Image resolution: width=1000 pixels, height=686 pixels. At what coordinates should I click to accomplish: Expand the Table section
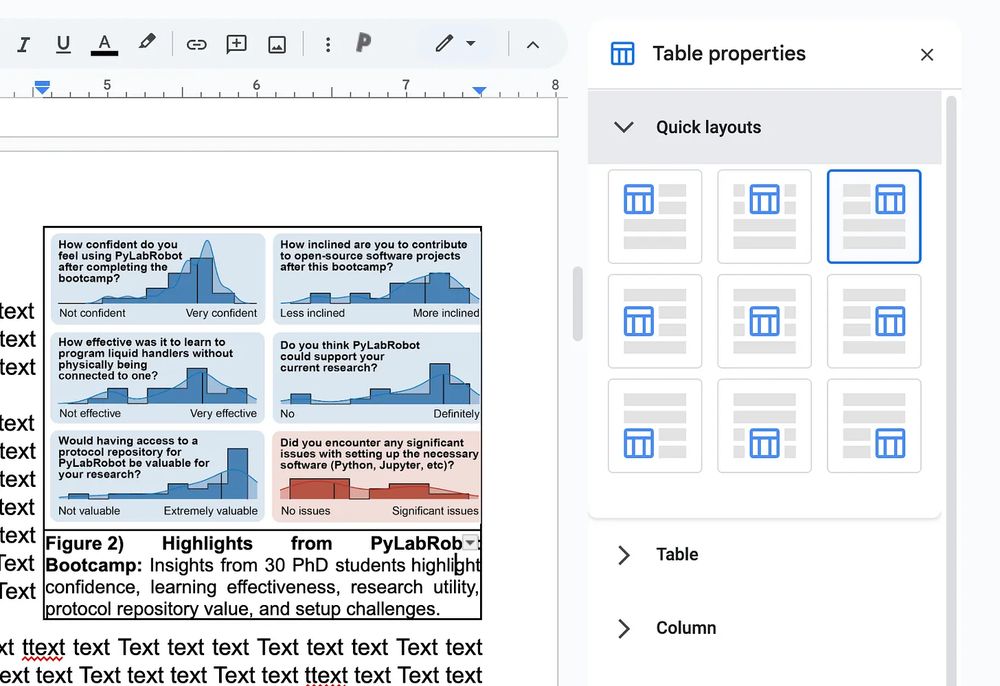624,555
